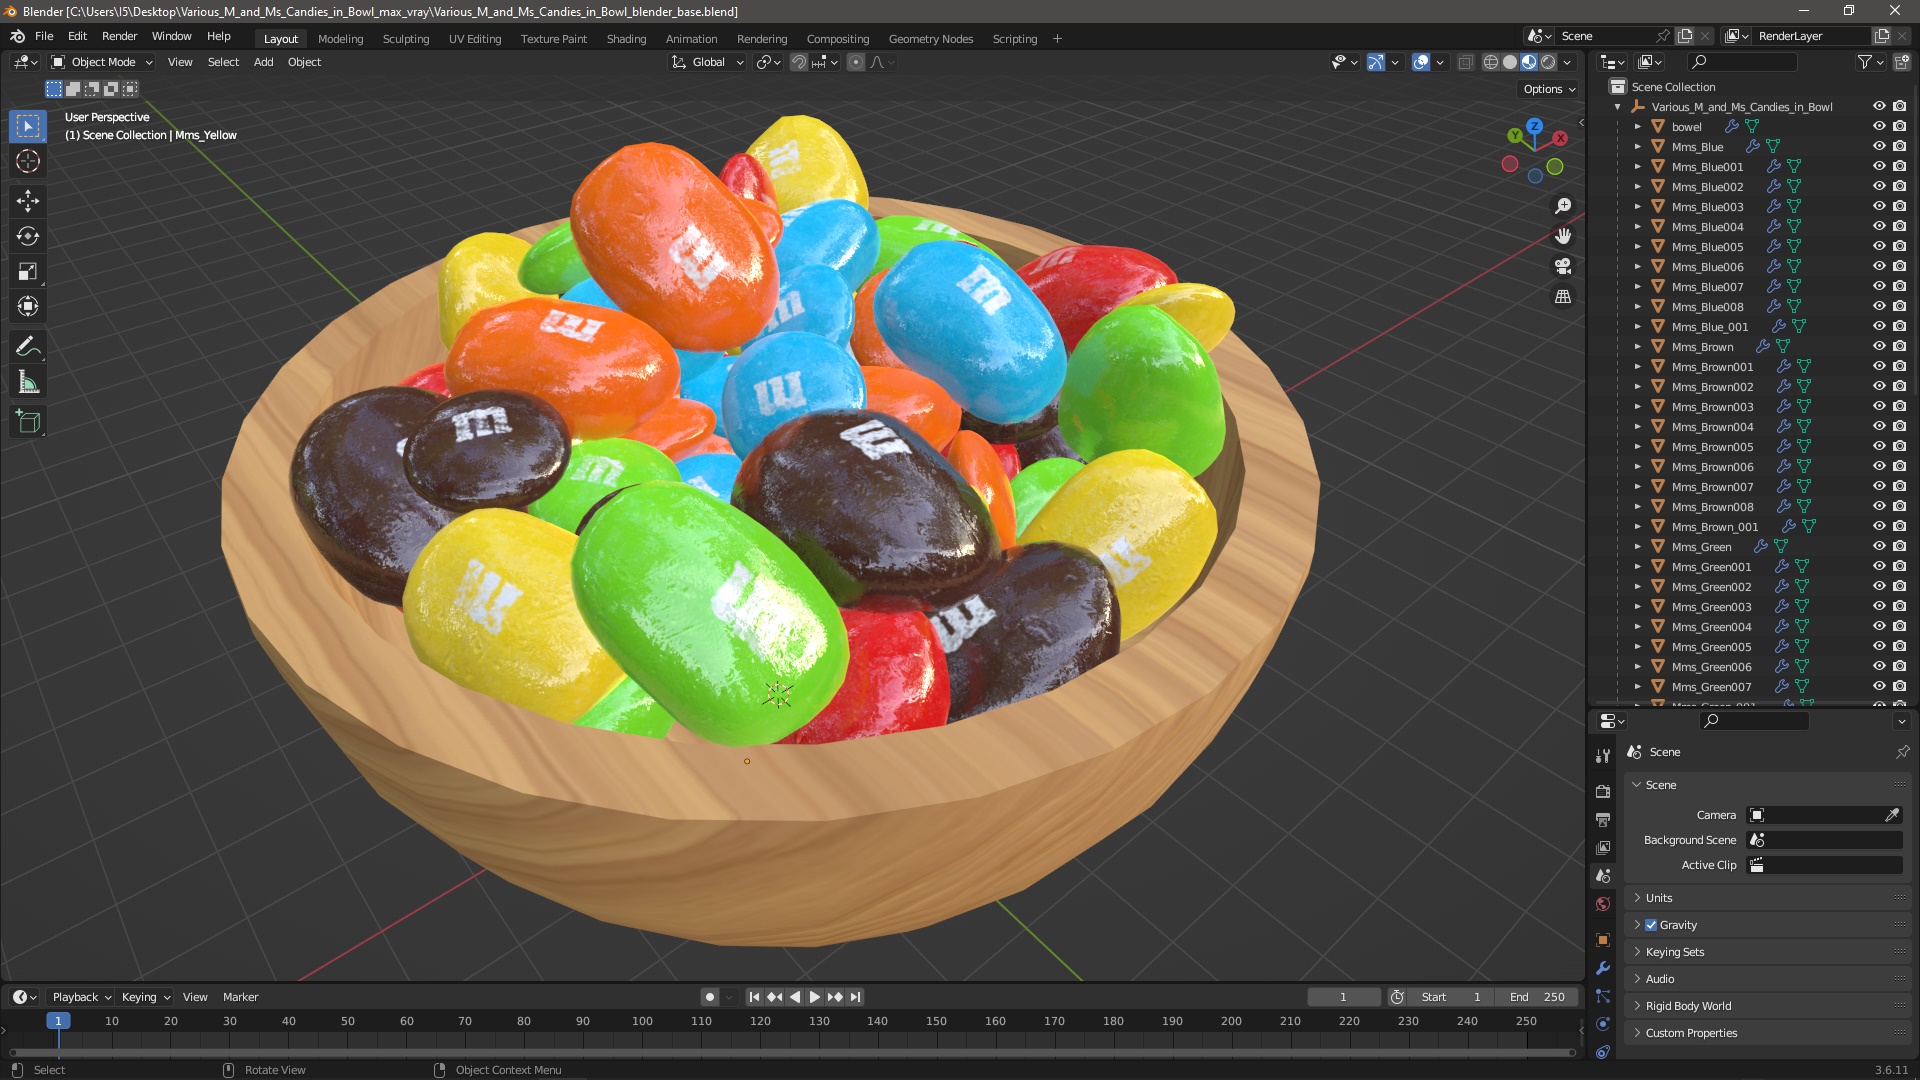Open the Playback dropdown in timeline

pyautogui.click(x=81, y=997)
